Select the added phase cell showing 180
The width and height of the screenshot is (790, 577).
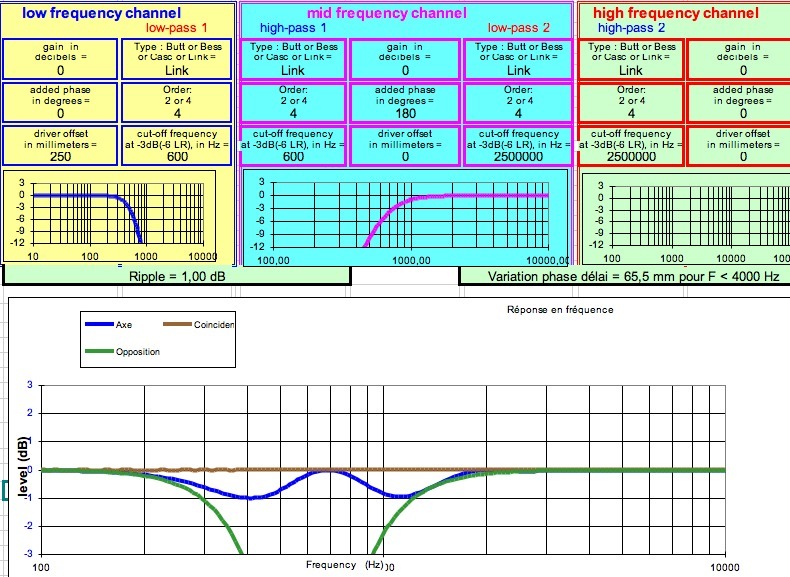click(405, 102)
